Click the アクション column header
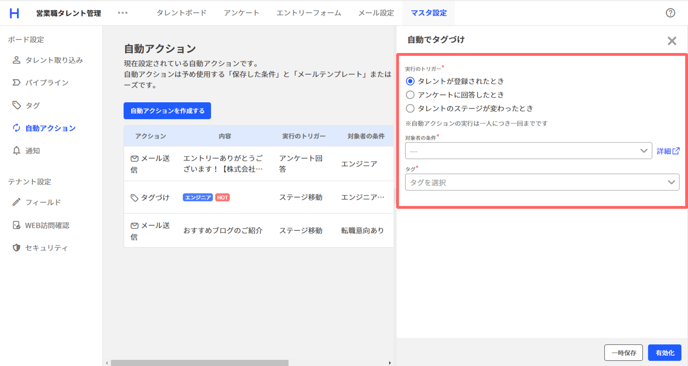The height and width of the screenshot is (366, 688). [150, 136]
